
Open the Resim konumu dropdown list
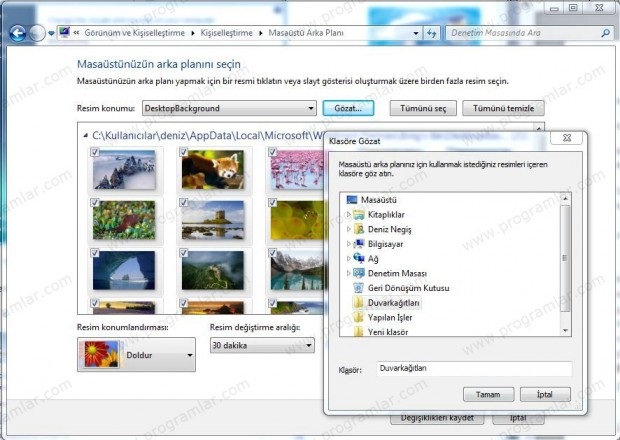coord(310,107)
